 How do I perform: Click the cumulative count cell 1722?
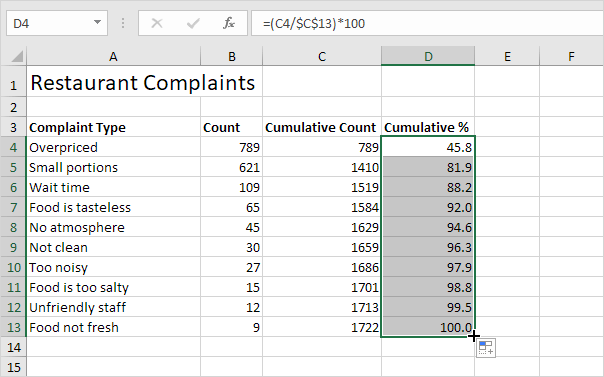[322, 327]
